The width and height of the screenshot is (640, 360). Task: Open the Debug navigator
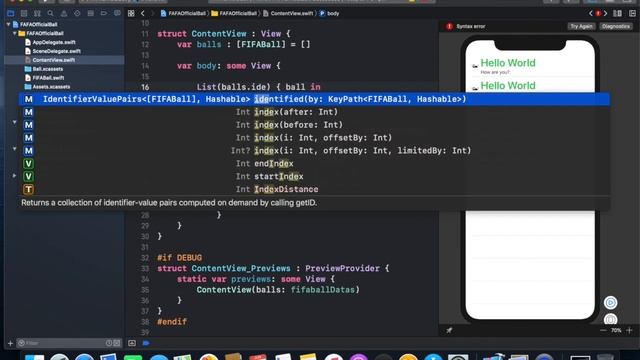click(91, 13)
